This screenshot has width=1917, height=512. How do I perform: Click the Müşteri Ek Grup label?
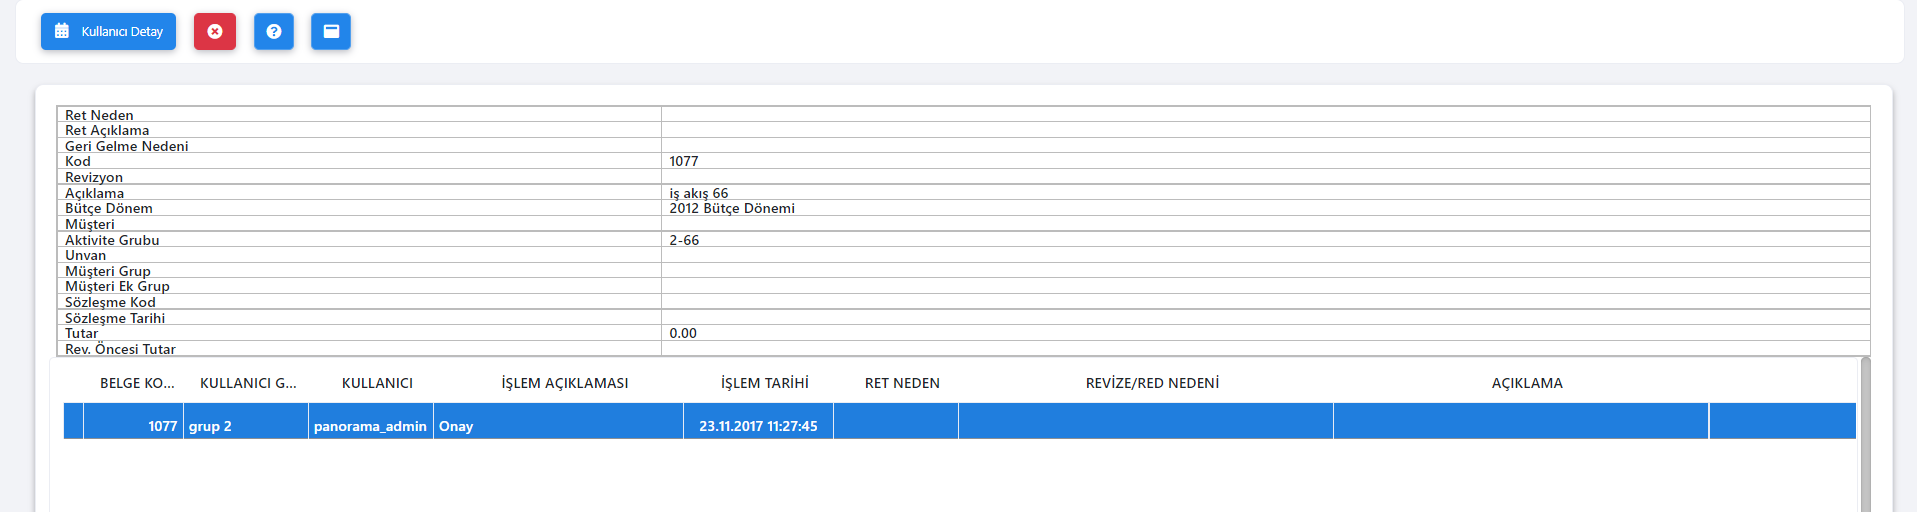[x=117, y=286]
